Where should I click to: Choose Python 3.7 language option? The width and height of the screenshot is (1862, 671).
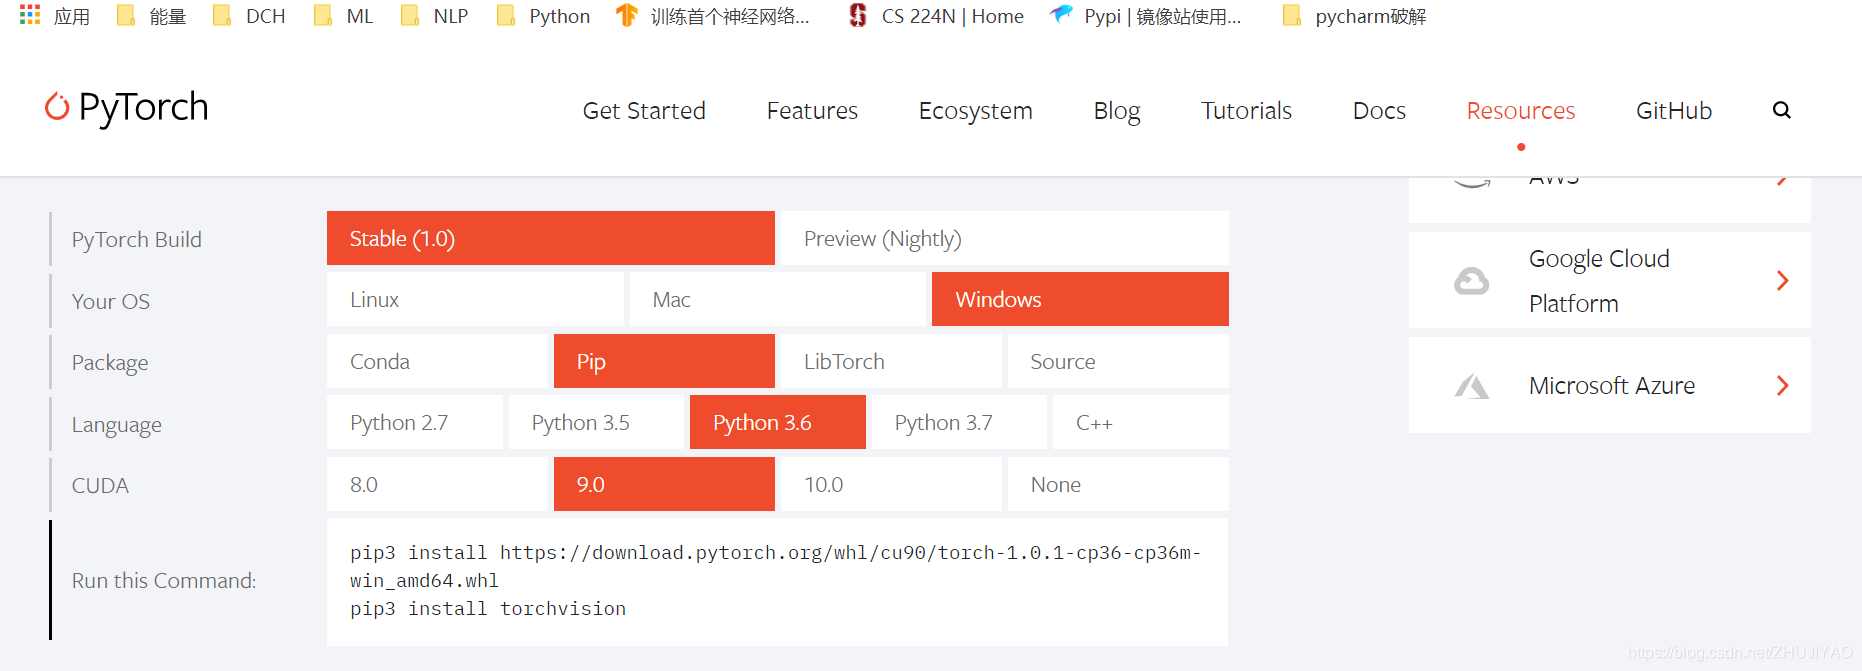click(x=959, y=422)
